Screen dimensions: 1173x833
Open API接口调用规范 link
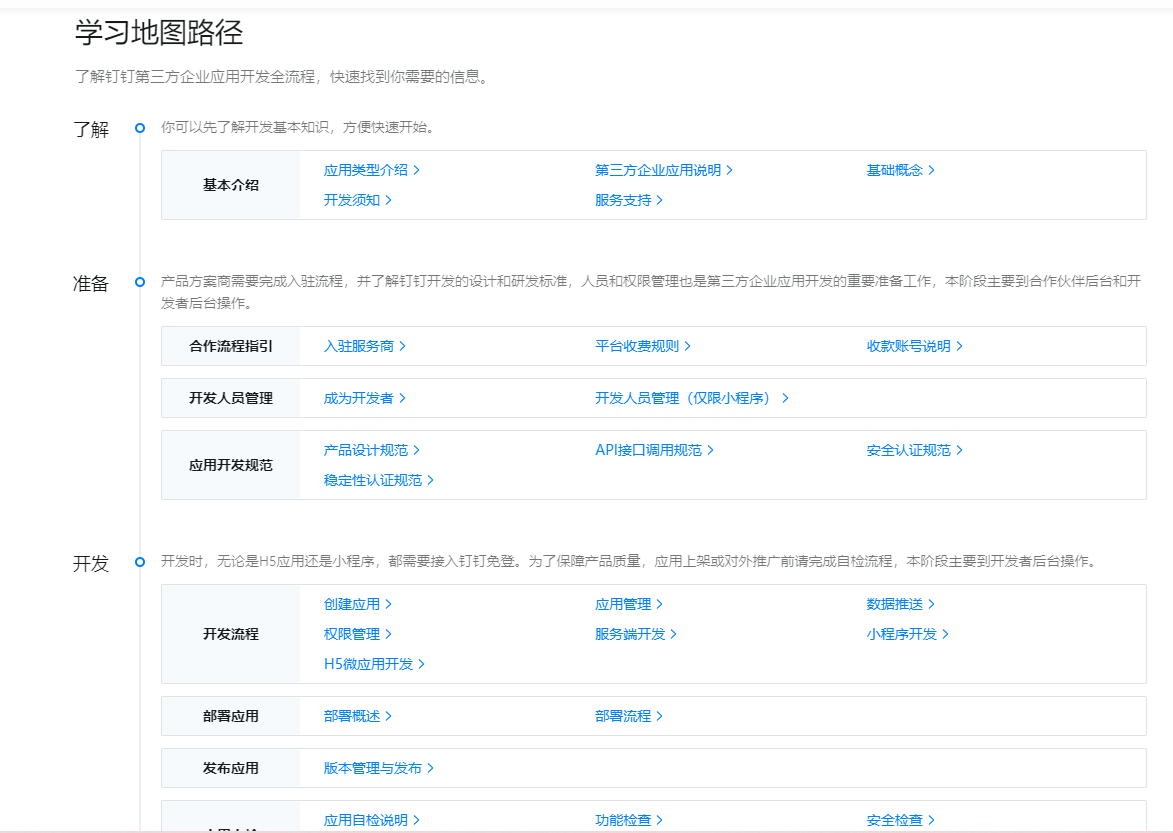pos(654,450)
